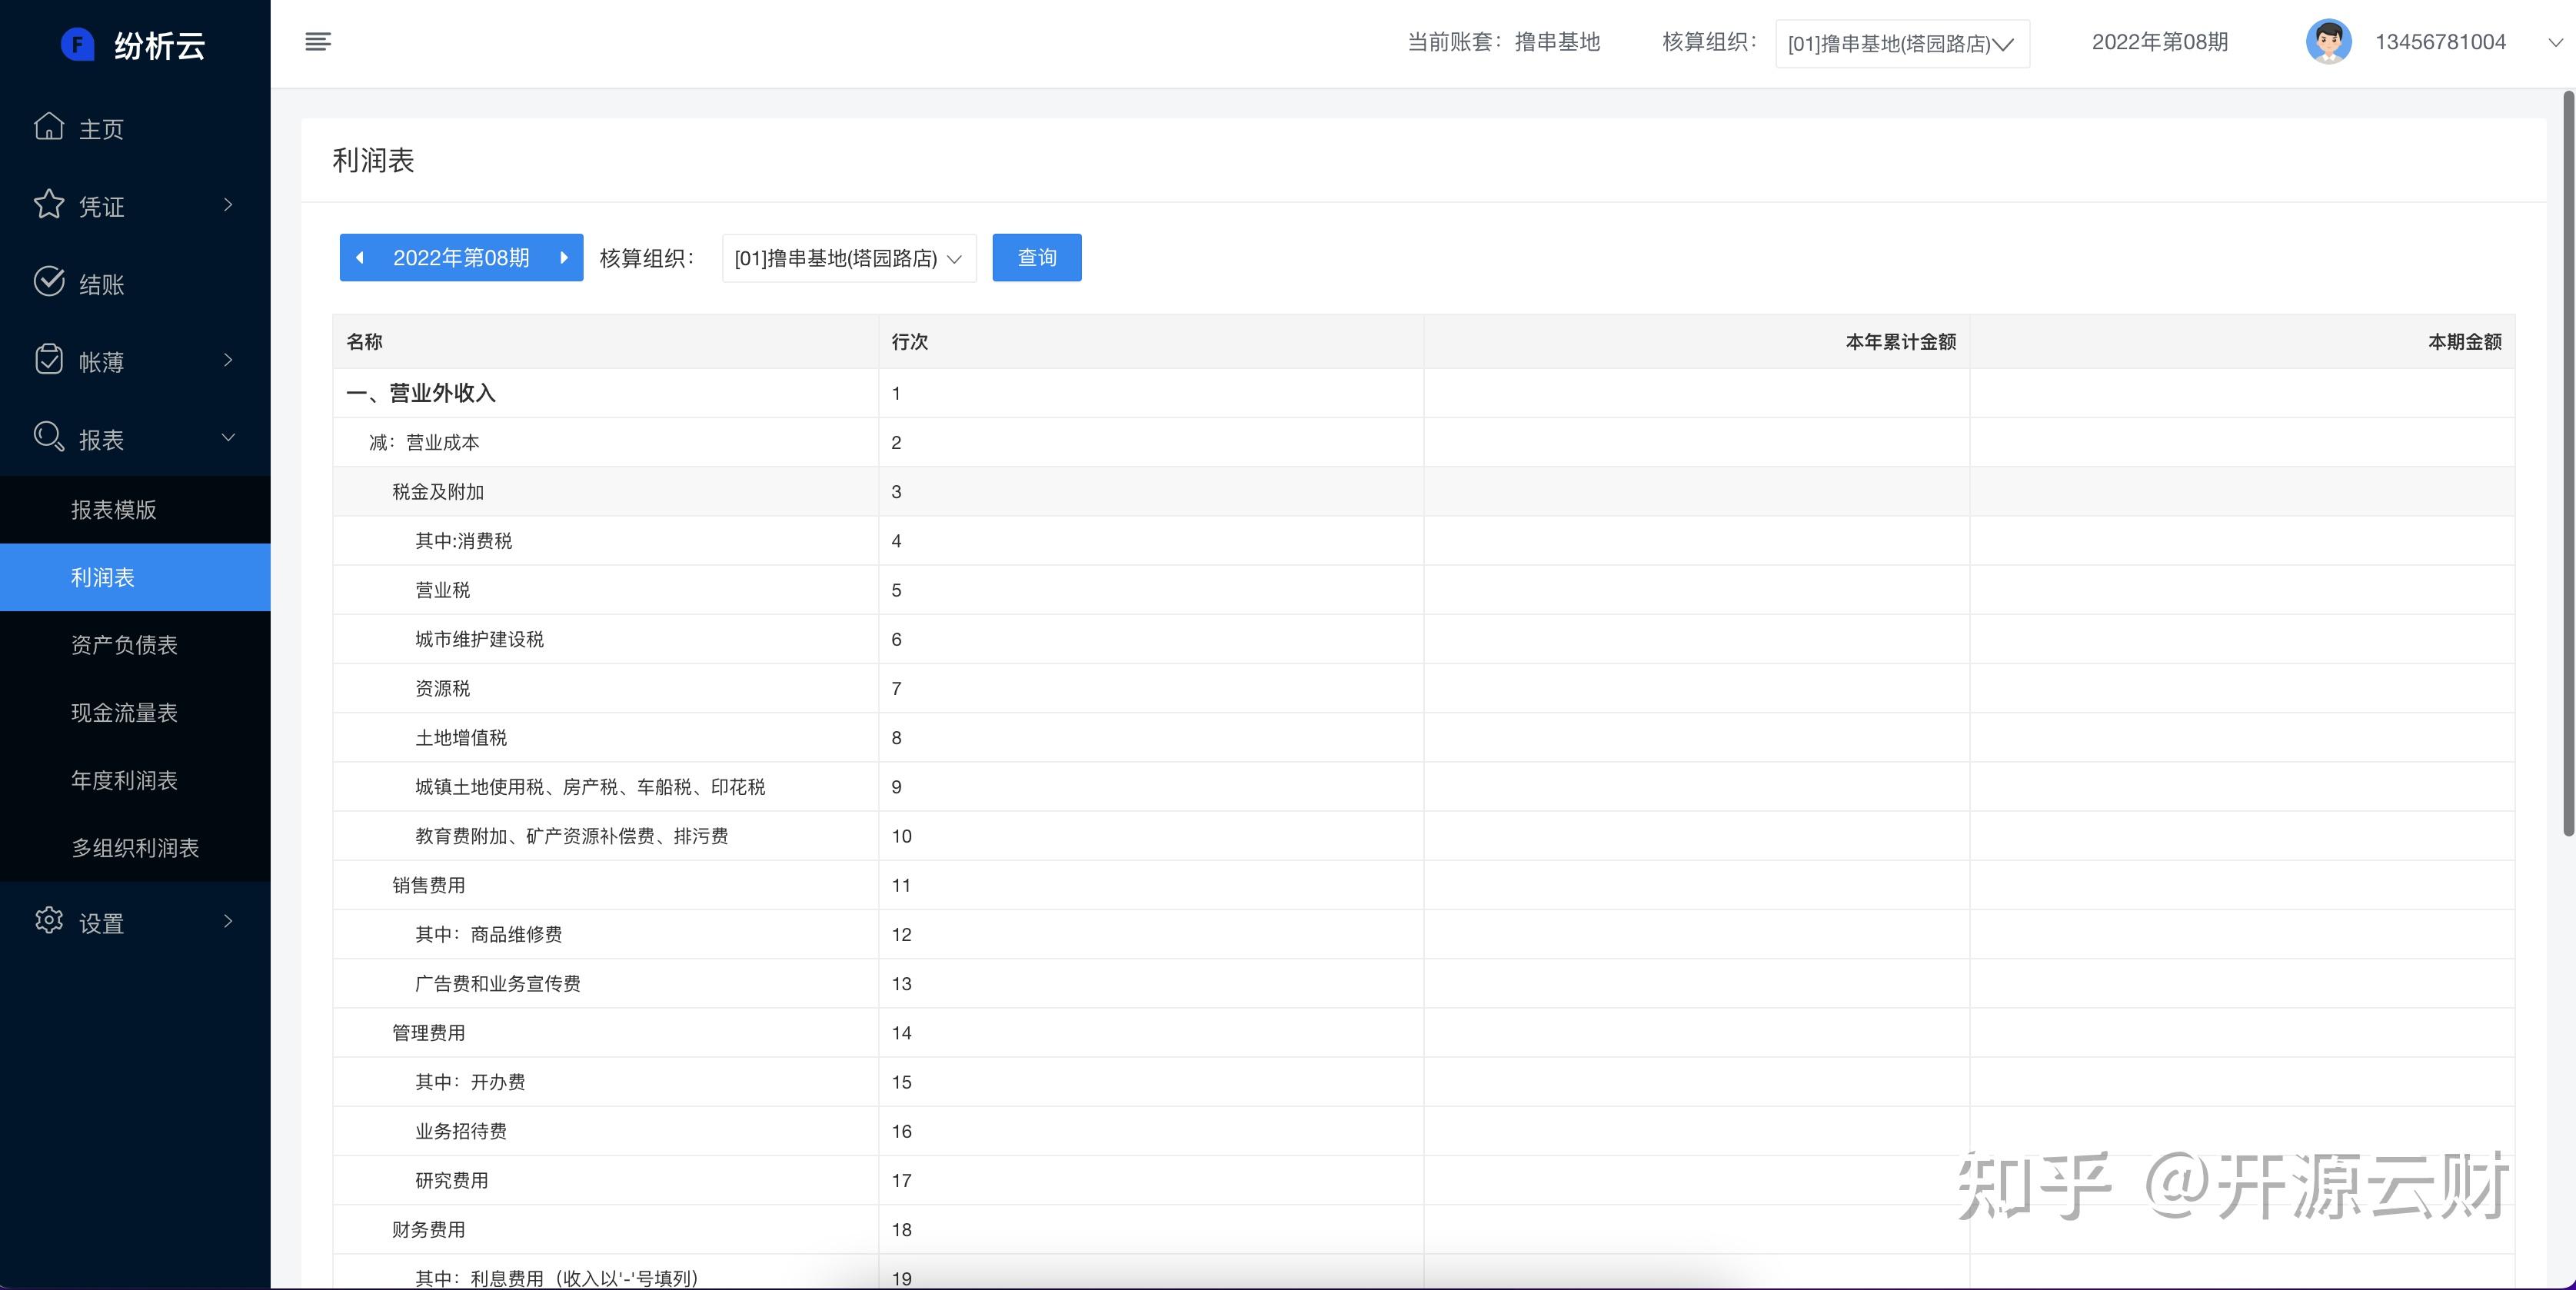The height and width of the screenshot is (1290, 2576).
Task: Click row 减：营业成本
Action: tap(1424, 442)
